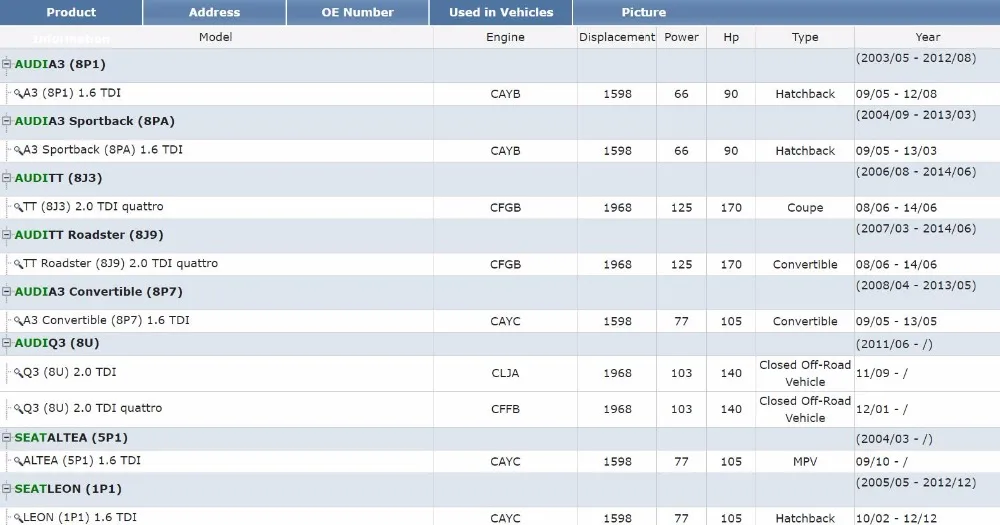Click the MPV type cell
Viewport: 1000px width, 525px height.
pyautogui.click(x=805, y=462)
